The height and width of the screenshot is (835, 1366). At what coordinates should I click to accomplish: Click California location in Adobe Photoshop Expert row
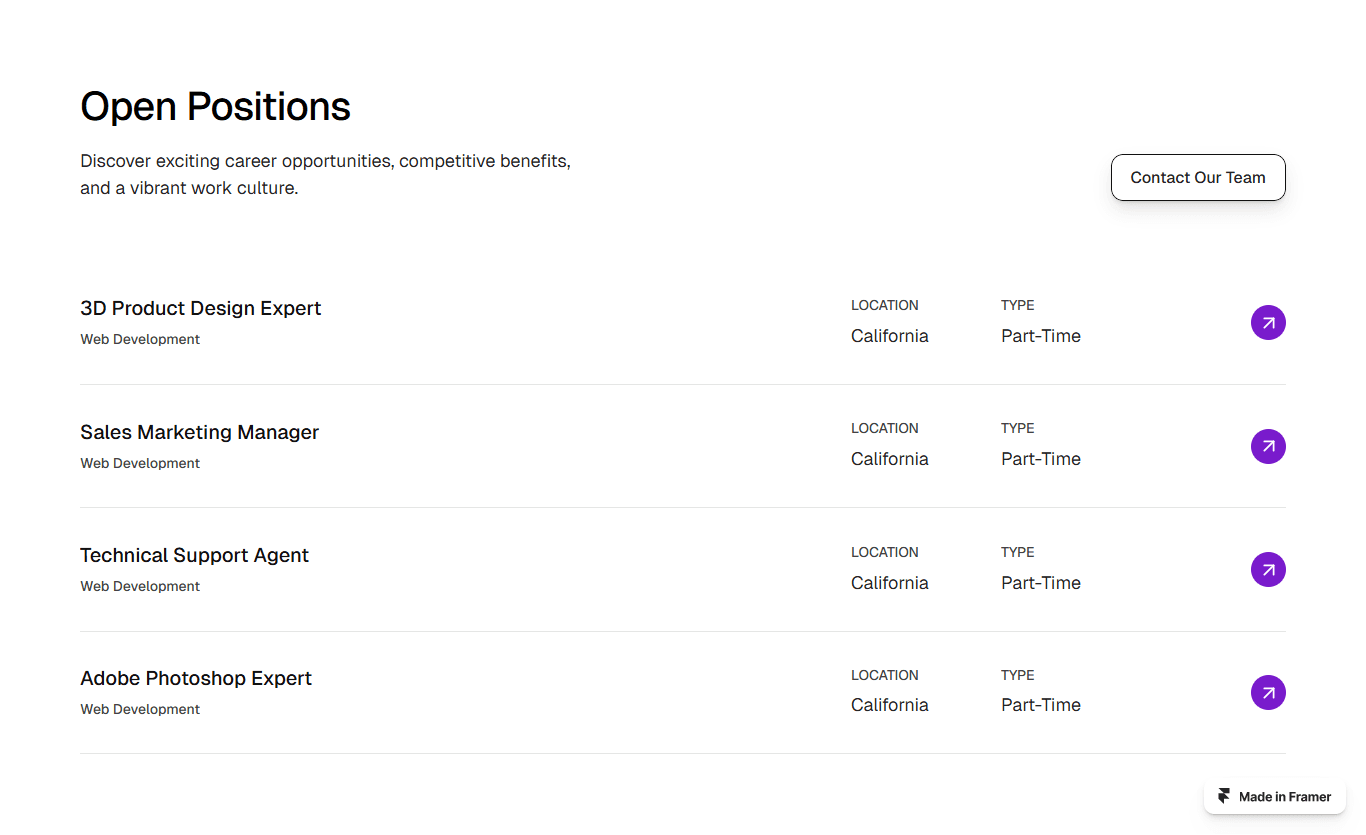pos(890,705)
